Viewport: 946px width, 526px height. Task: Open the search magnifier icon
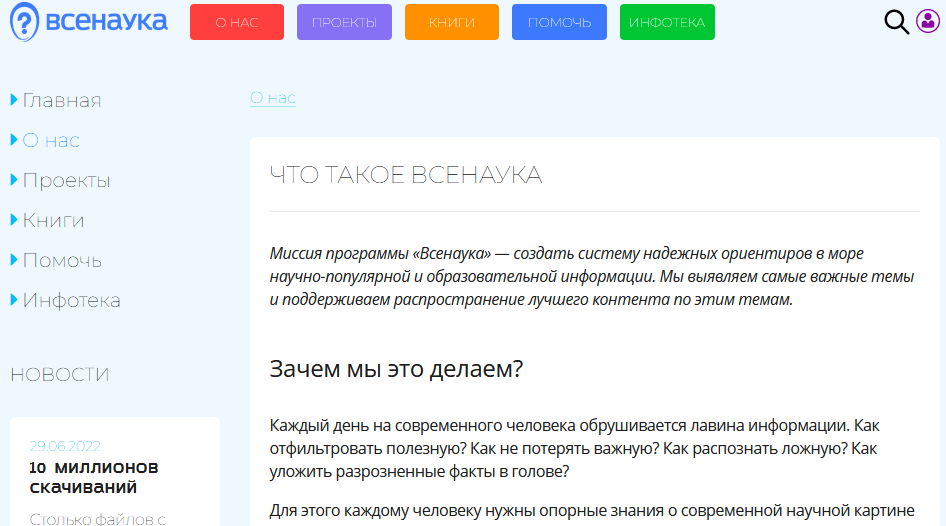(897, 22)
